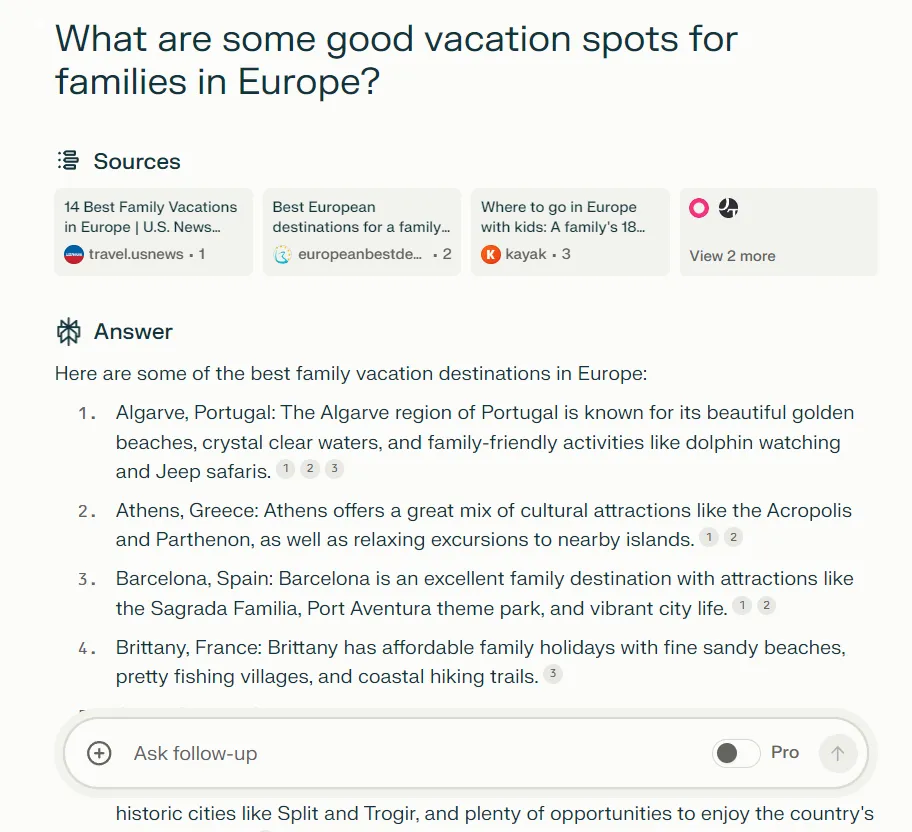
Task: Click the europeanbestdestinations favicon
Action: (283, 254)
